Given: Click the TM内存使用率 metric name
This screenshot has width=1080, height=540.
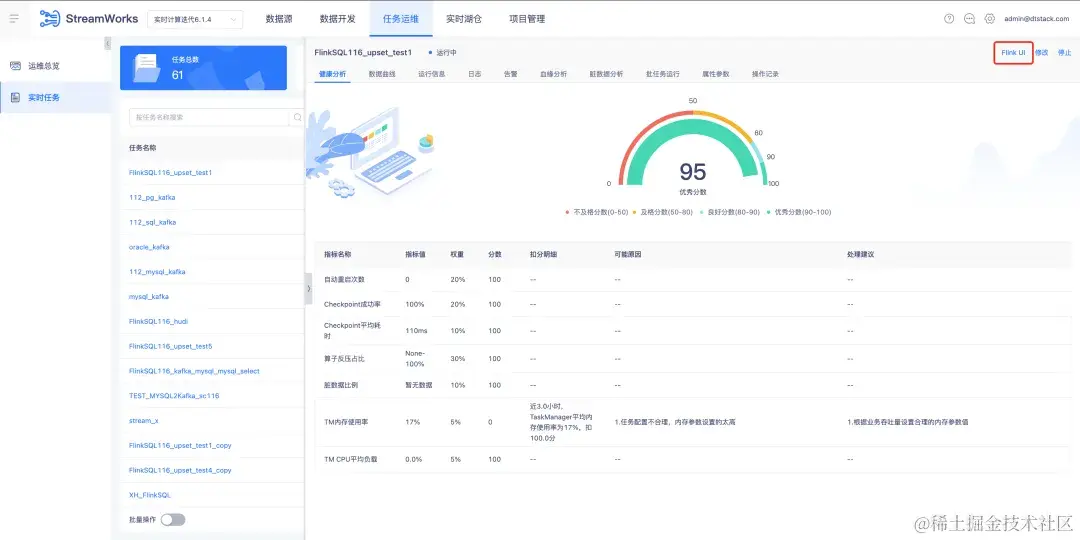Looking at the screenshot, I should point(346,422).
